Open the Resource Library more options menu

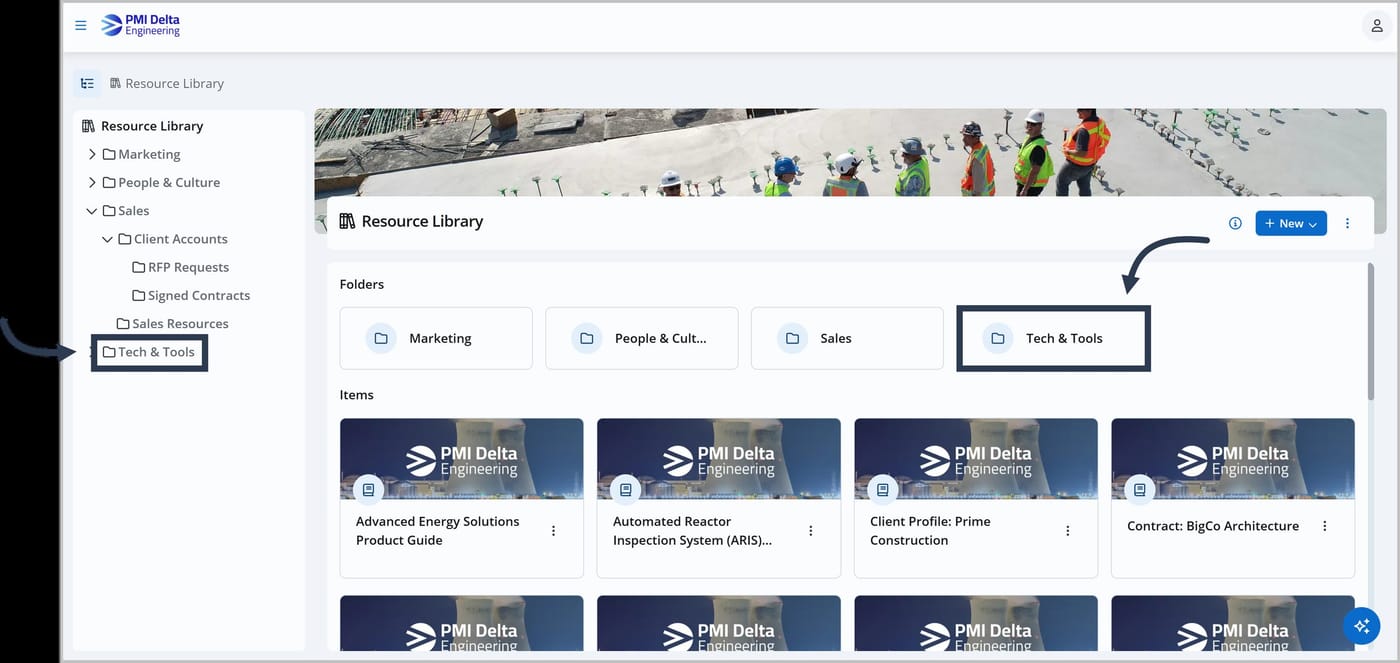(1347, 223)
